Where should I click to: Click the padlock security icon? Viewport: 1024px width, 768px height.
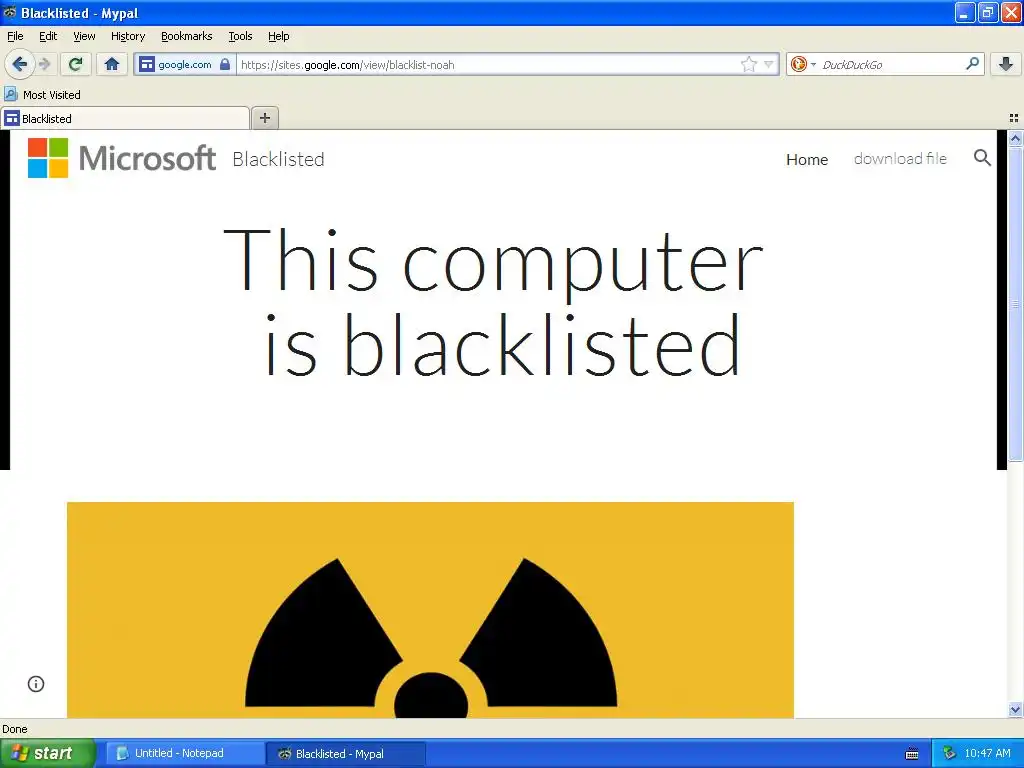[x=225, y=64]
